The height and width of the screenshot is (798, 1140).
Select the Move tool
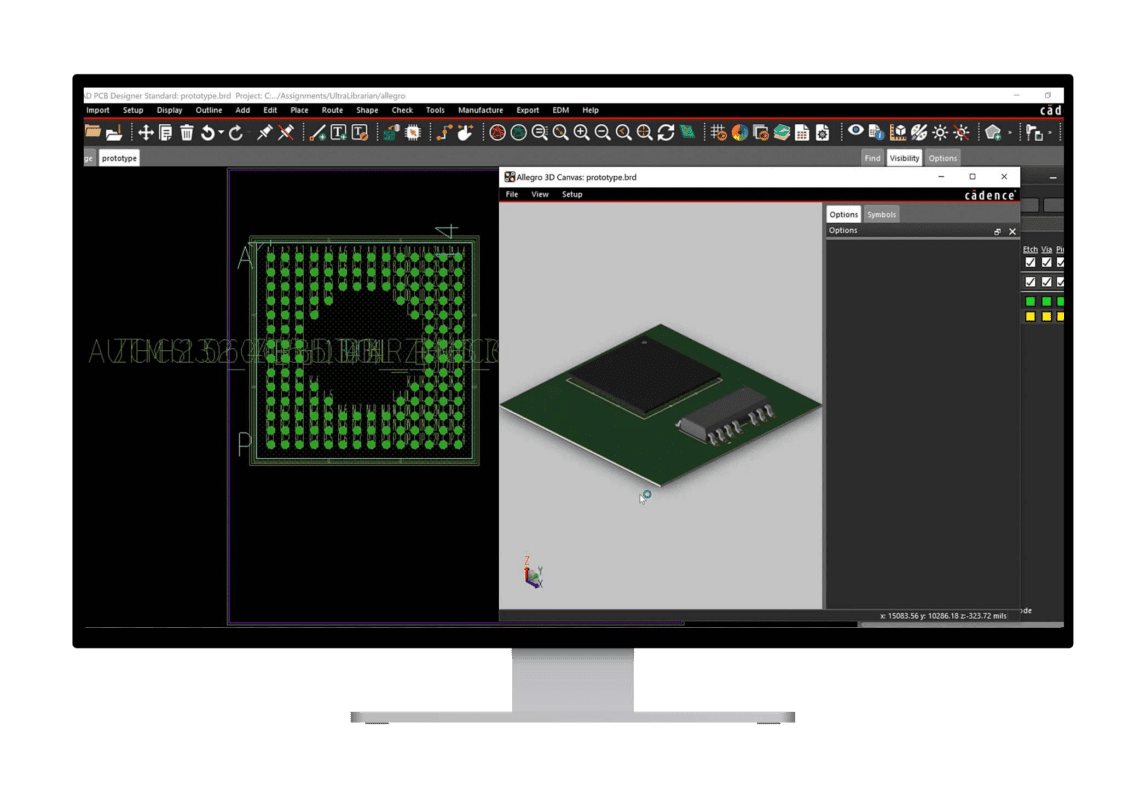tap(145, 132)
